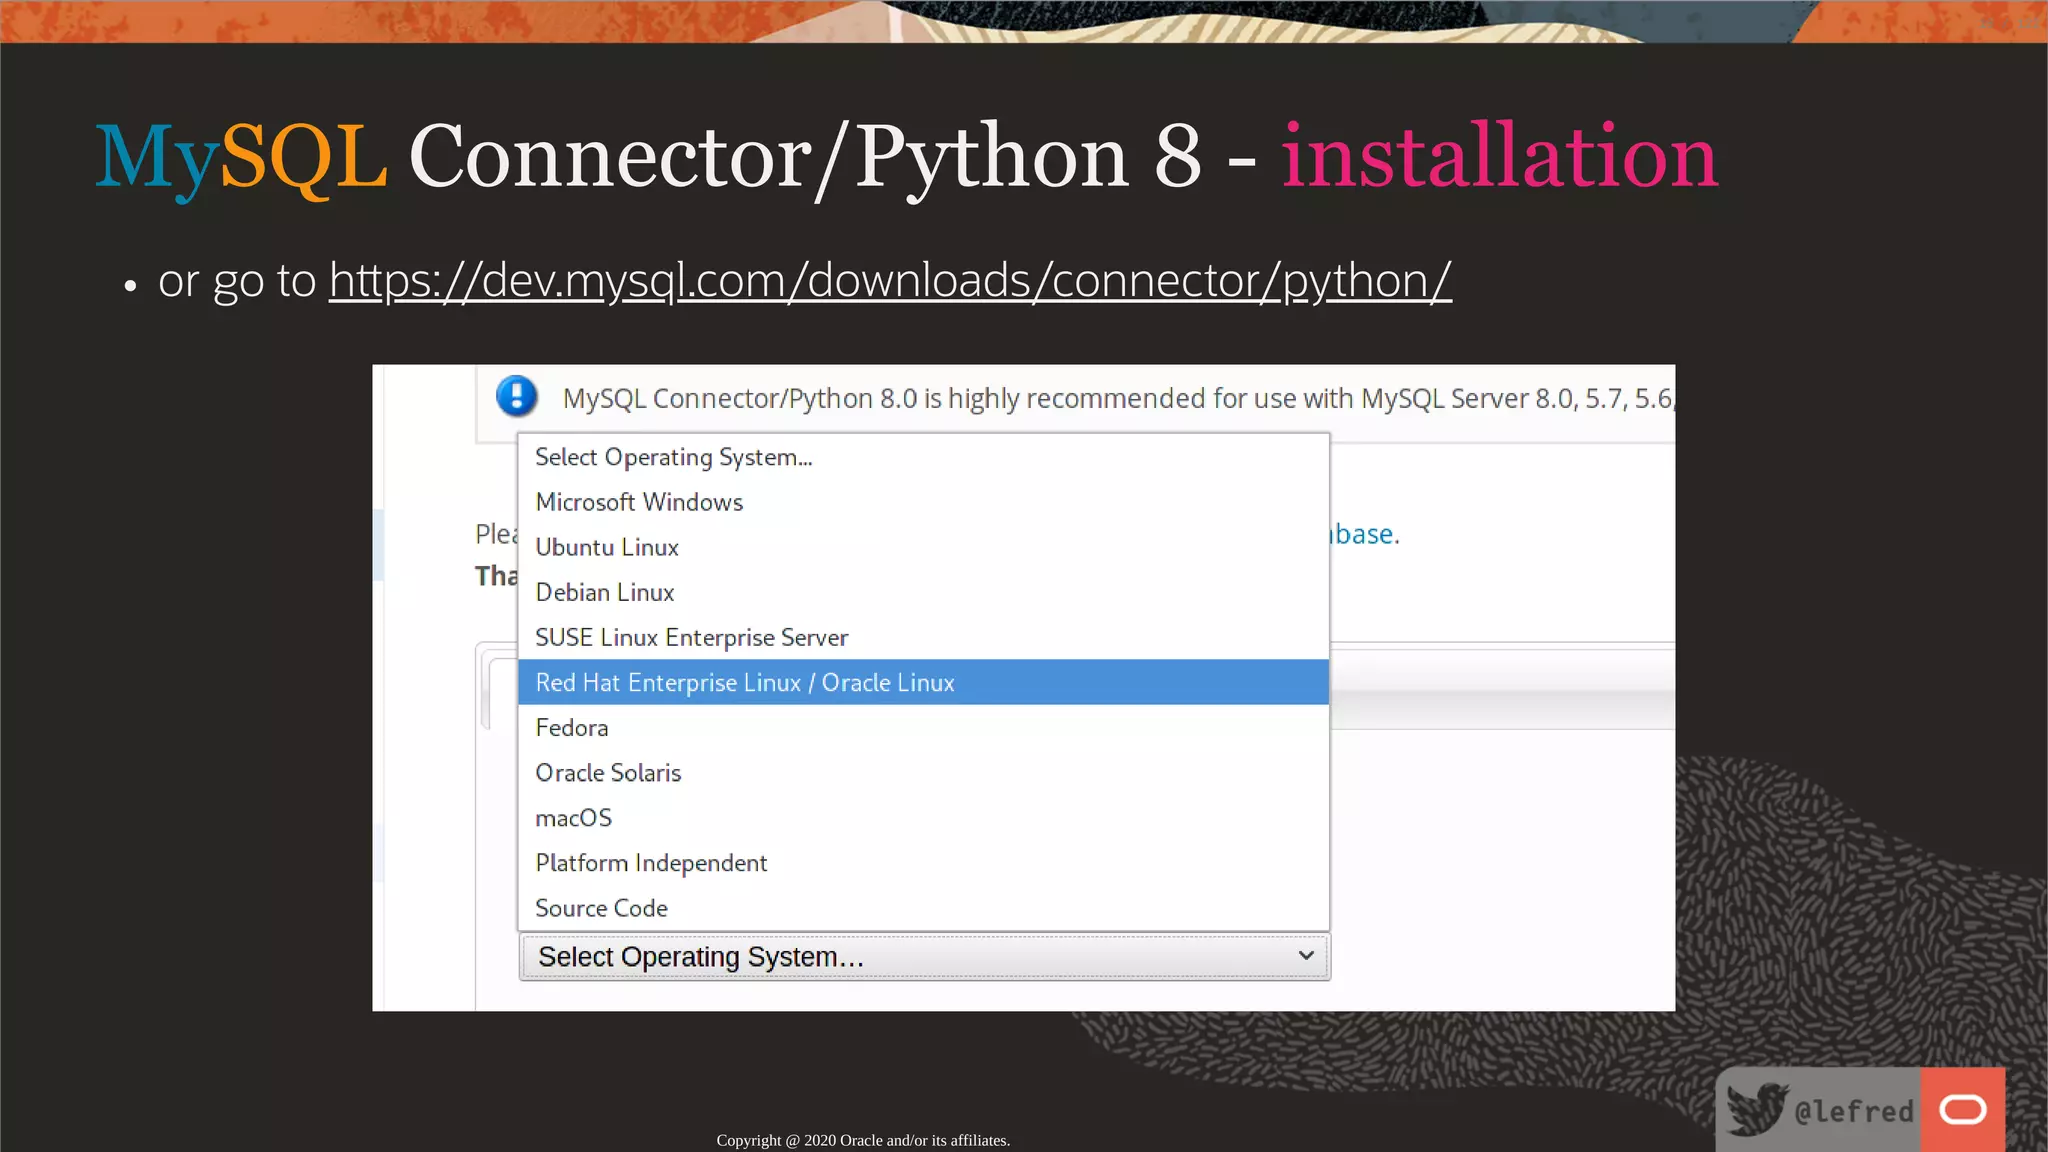The width and height of the screenshot is (2048, 1152).
Task: Click the partially hidden blue 'base.' link
Action: click(1366, 534)
